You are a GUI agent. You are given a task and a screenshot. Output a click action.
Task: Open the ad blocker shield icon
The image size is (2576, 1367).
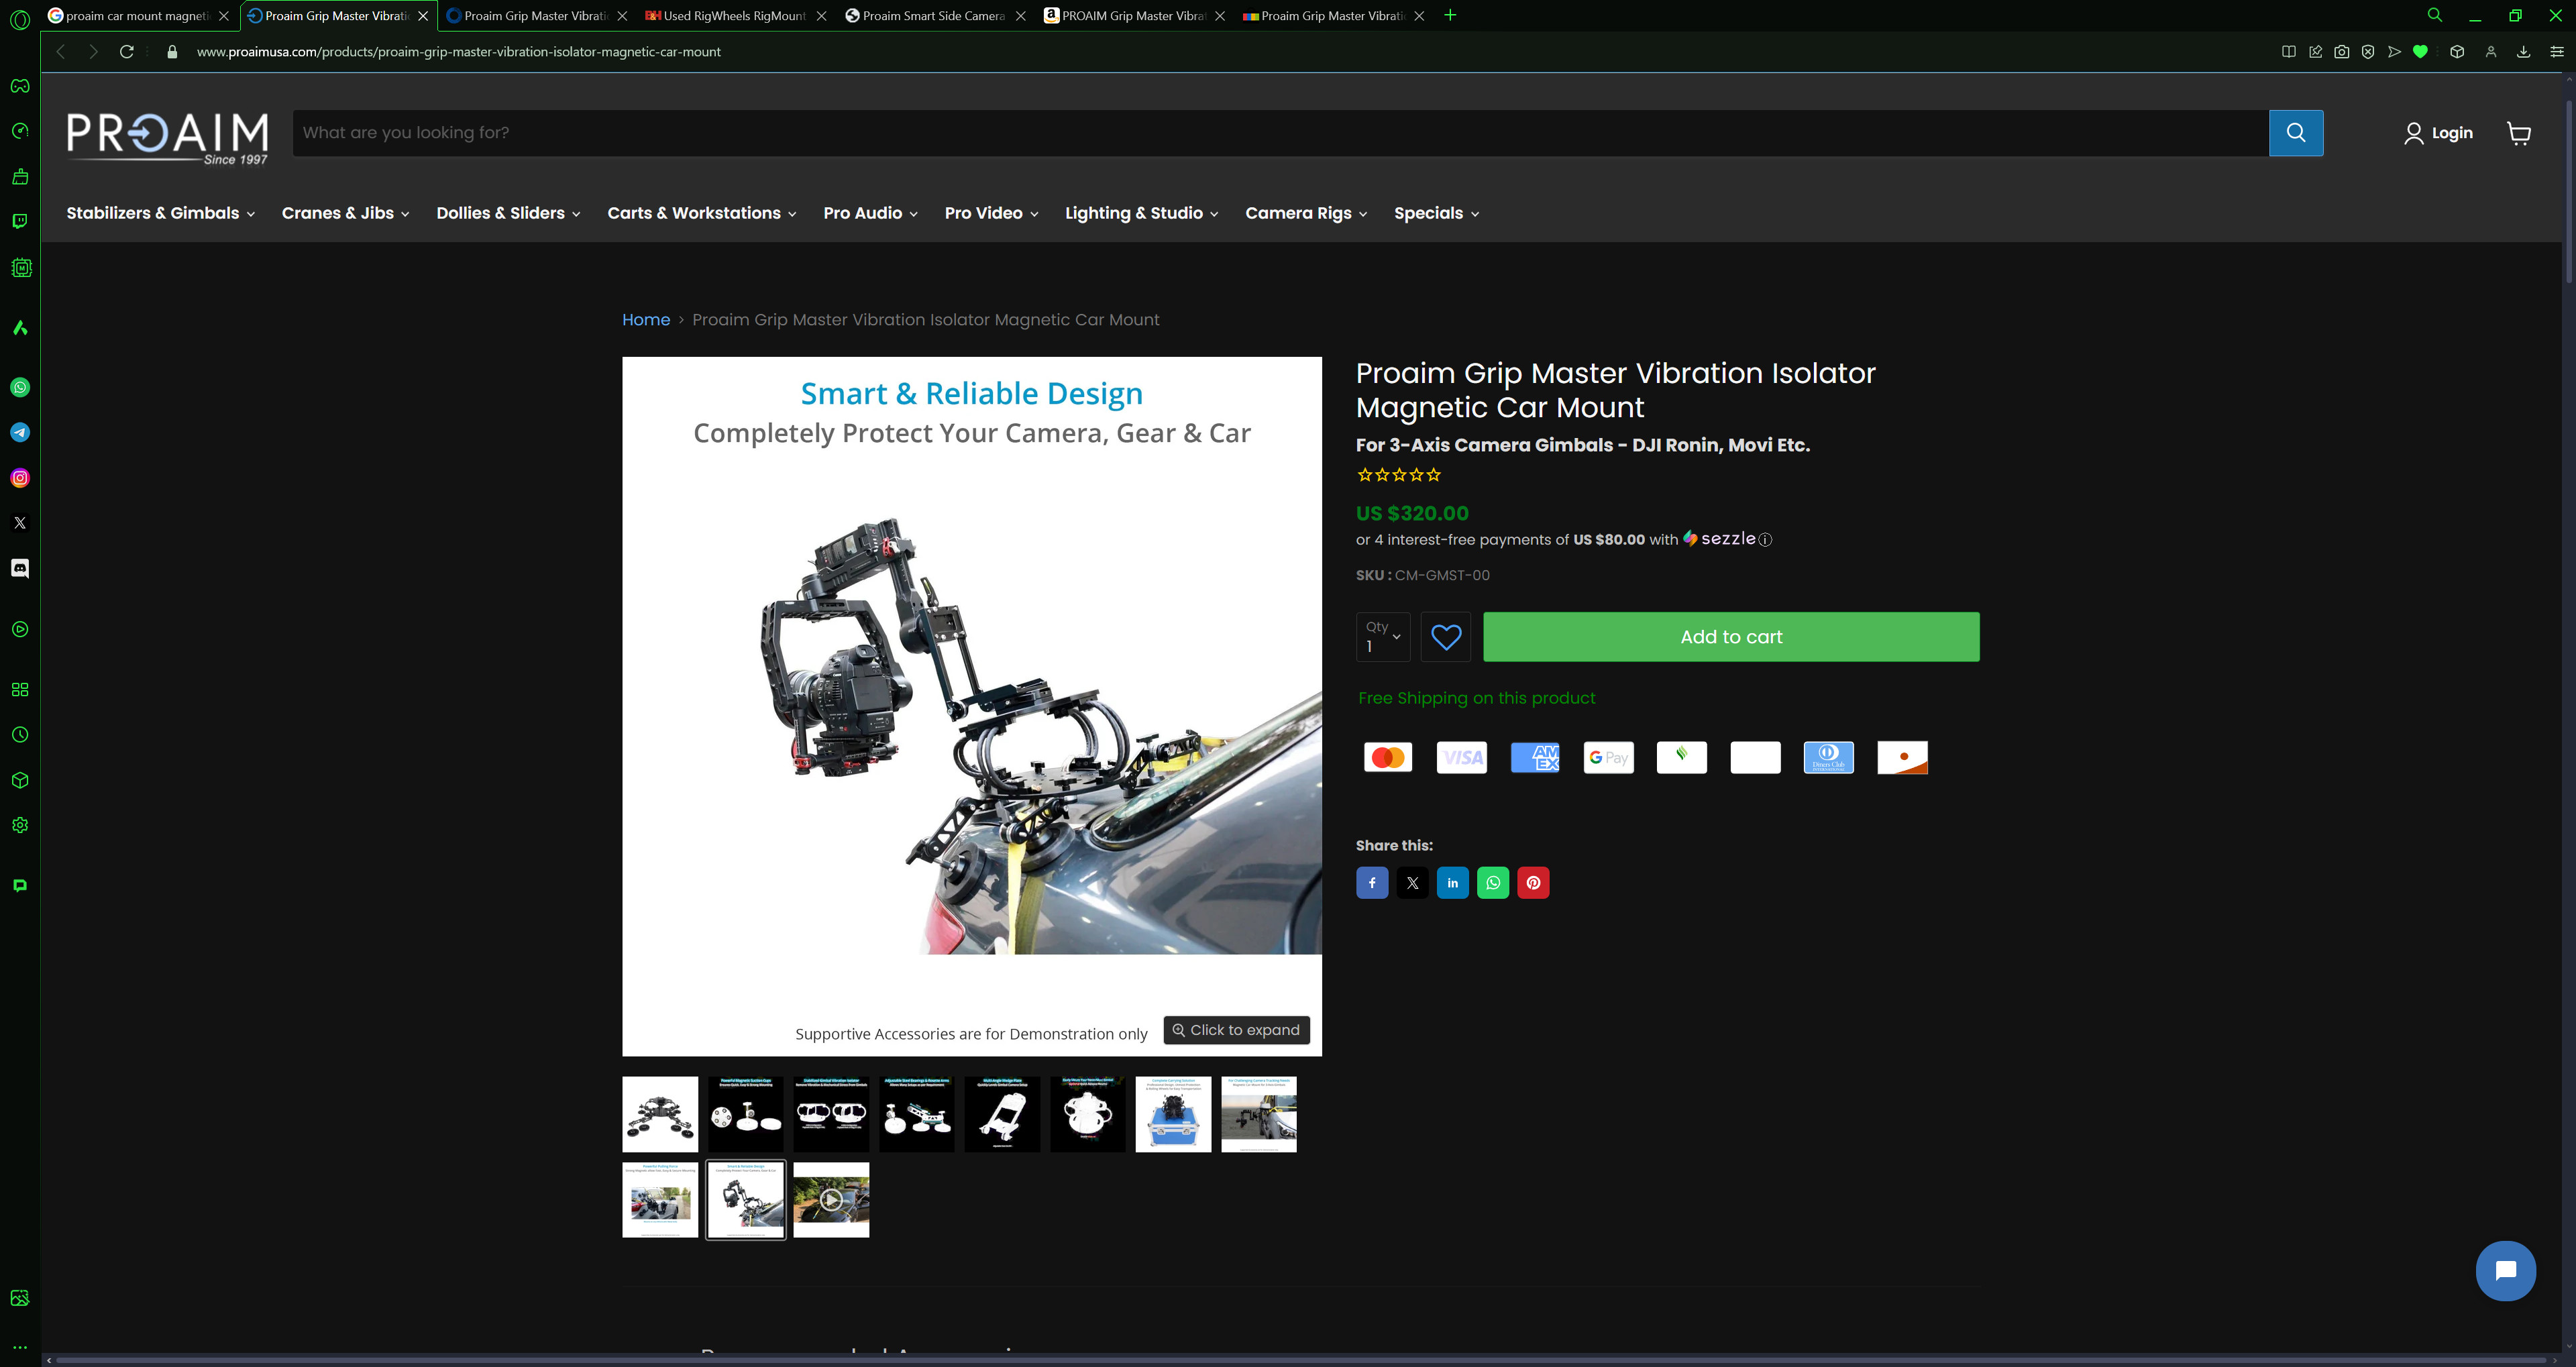[2367, 52]
